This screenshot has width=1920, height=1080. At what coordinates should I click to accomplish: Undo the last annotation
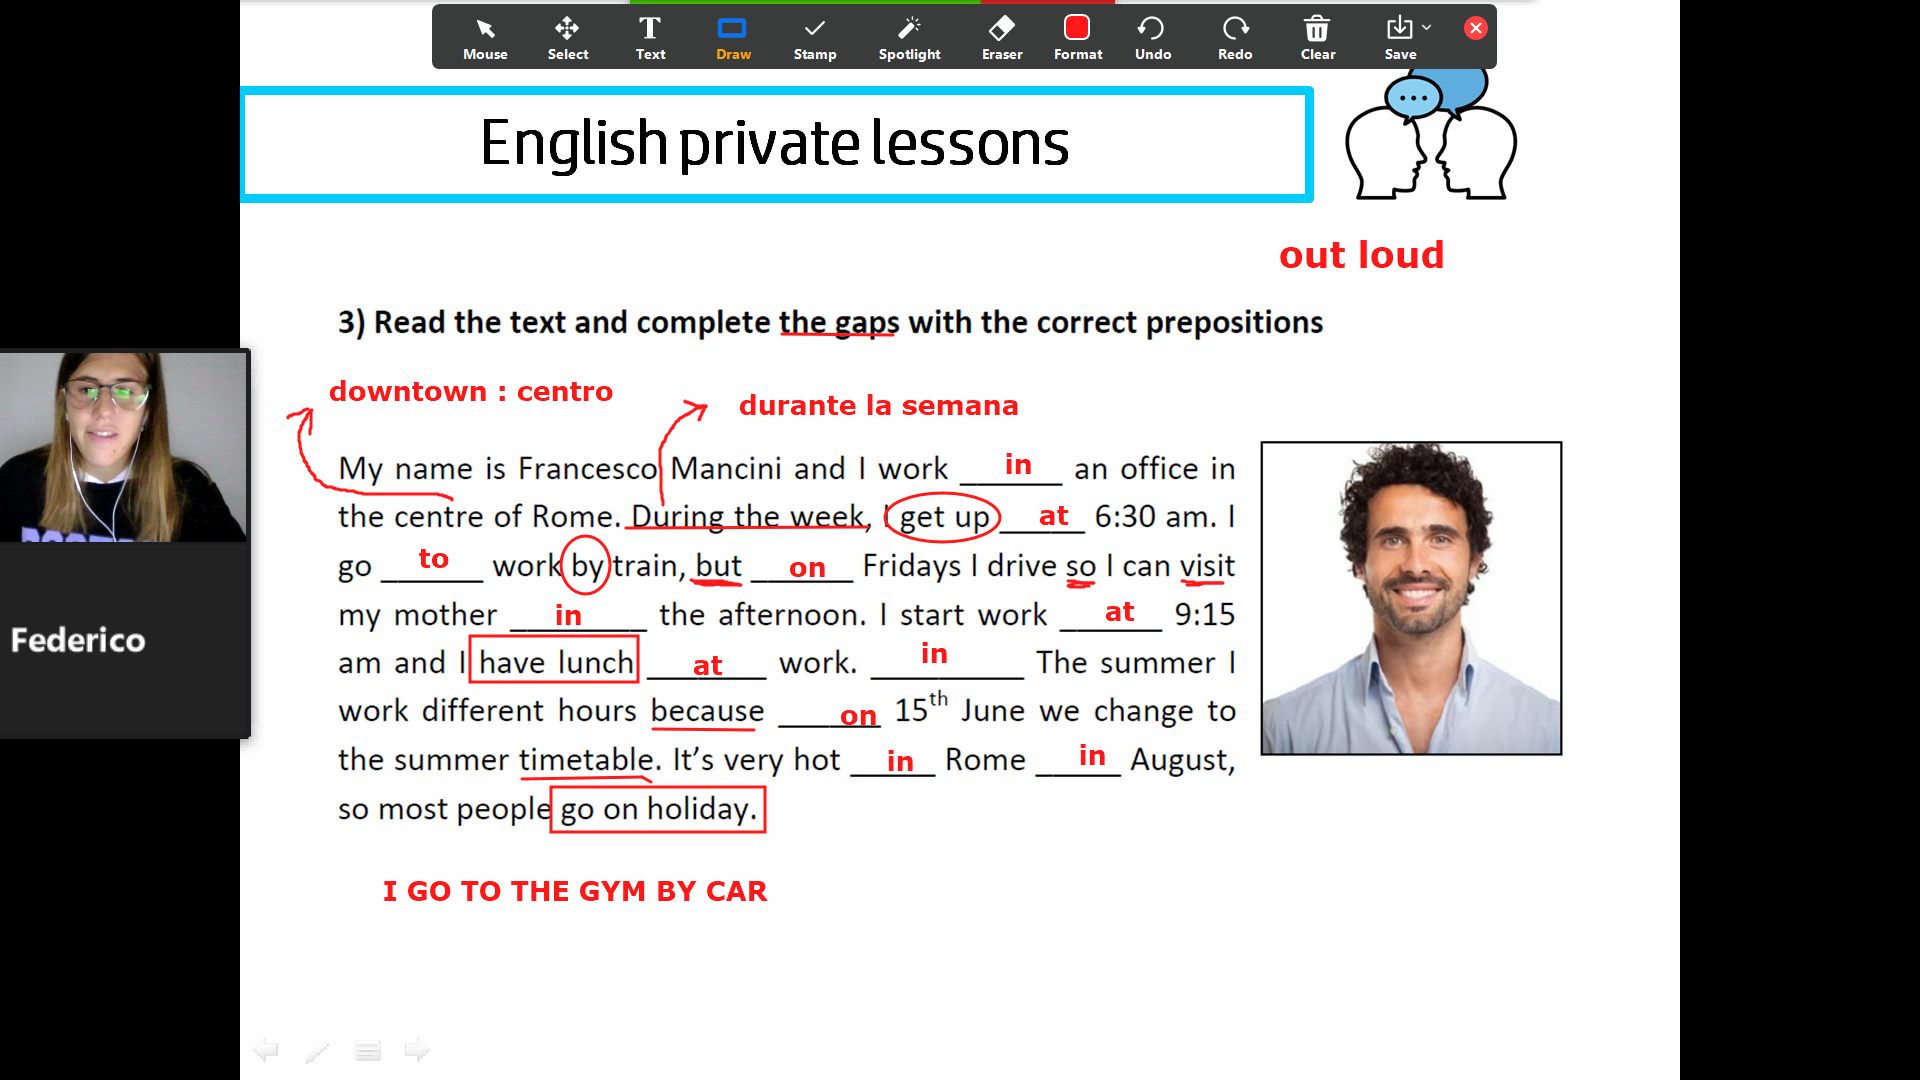[x=1152, y=38]
